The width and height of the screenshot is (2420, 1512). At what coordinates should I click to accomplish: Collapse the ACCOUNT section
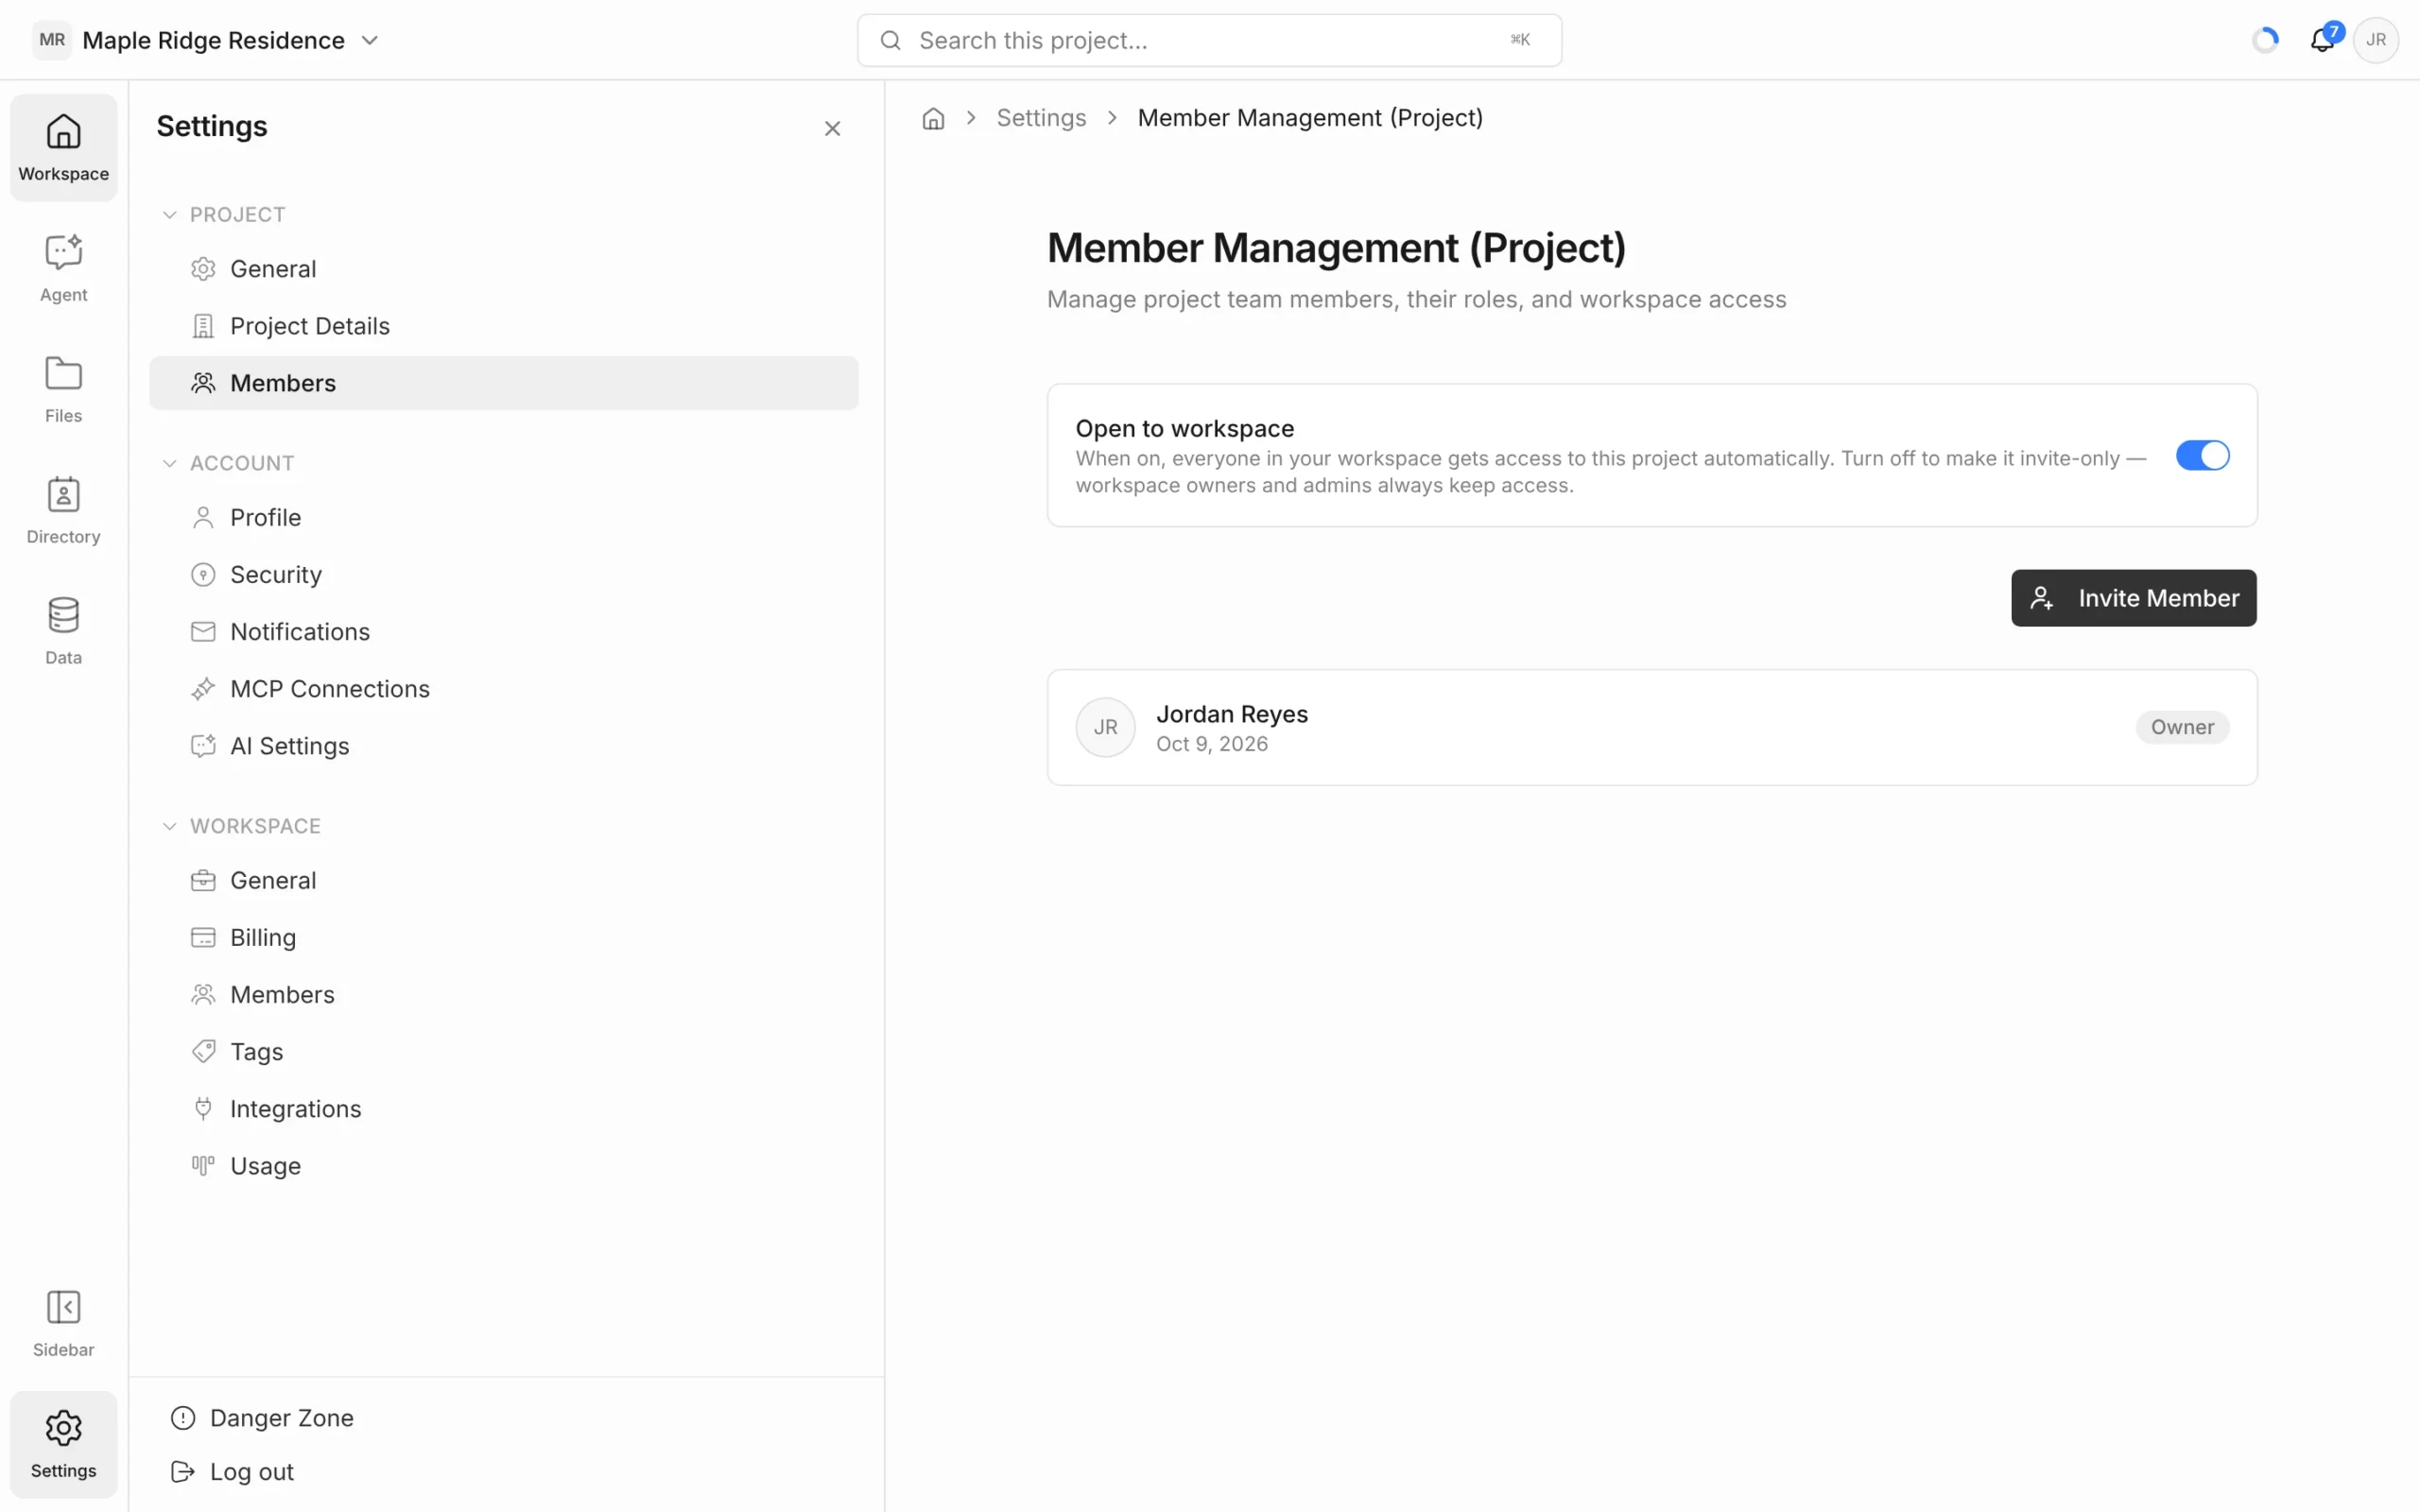(228, 463)
